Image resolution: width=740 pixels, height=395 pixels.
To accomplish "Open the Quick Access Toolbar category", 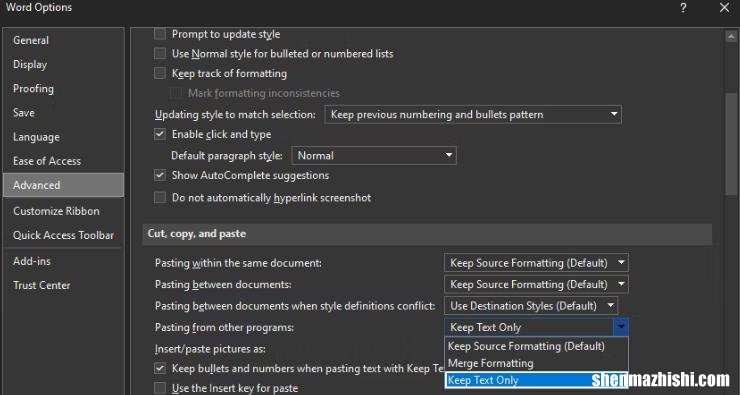I will point(63,235).
